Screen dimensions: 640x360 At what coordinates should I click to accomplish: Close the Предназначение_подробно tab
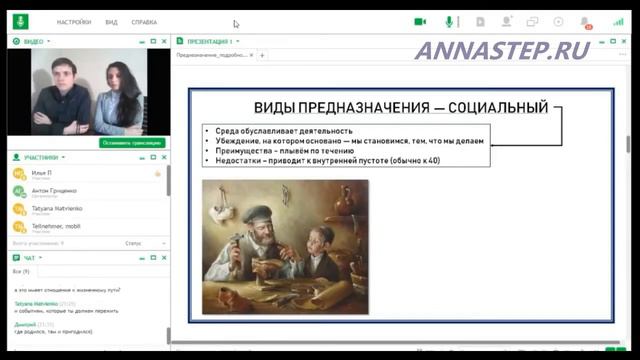tap(251, 55)
